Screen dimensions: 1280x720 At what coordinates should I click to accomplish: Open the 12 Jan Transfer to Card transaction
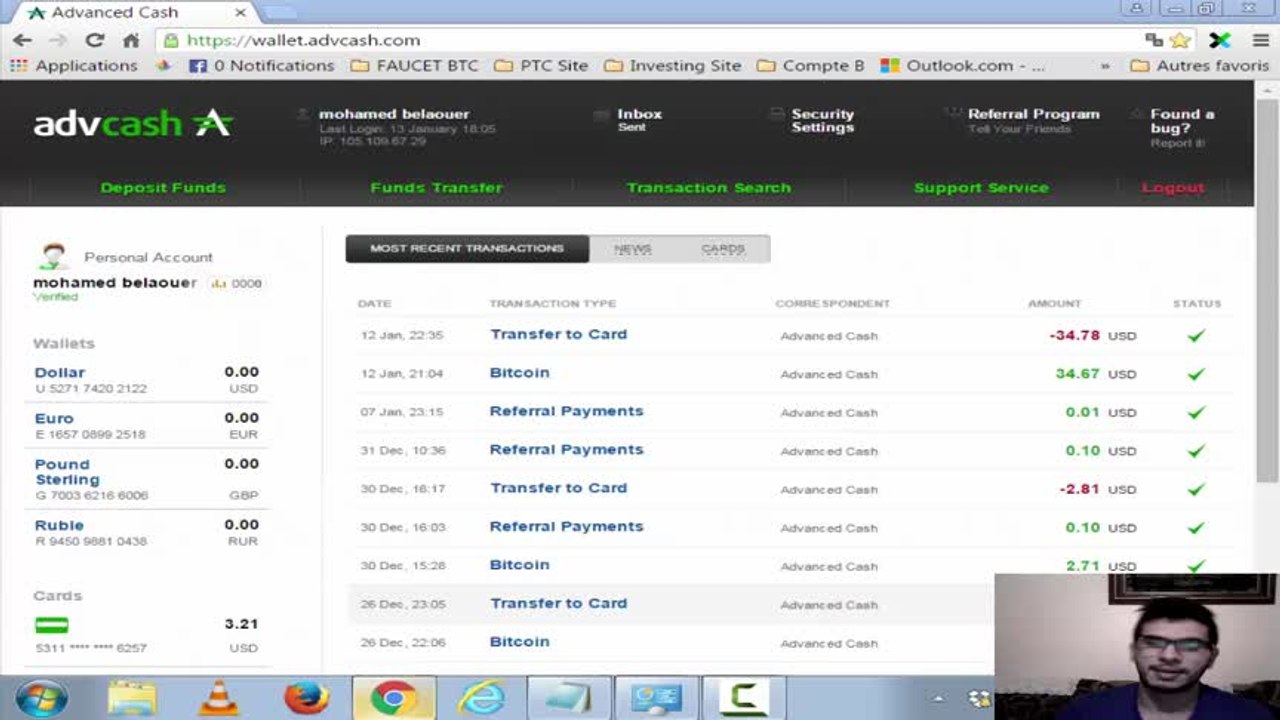tap(558, 334)
